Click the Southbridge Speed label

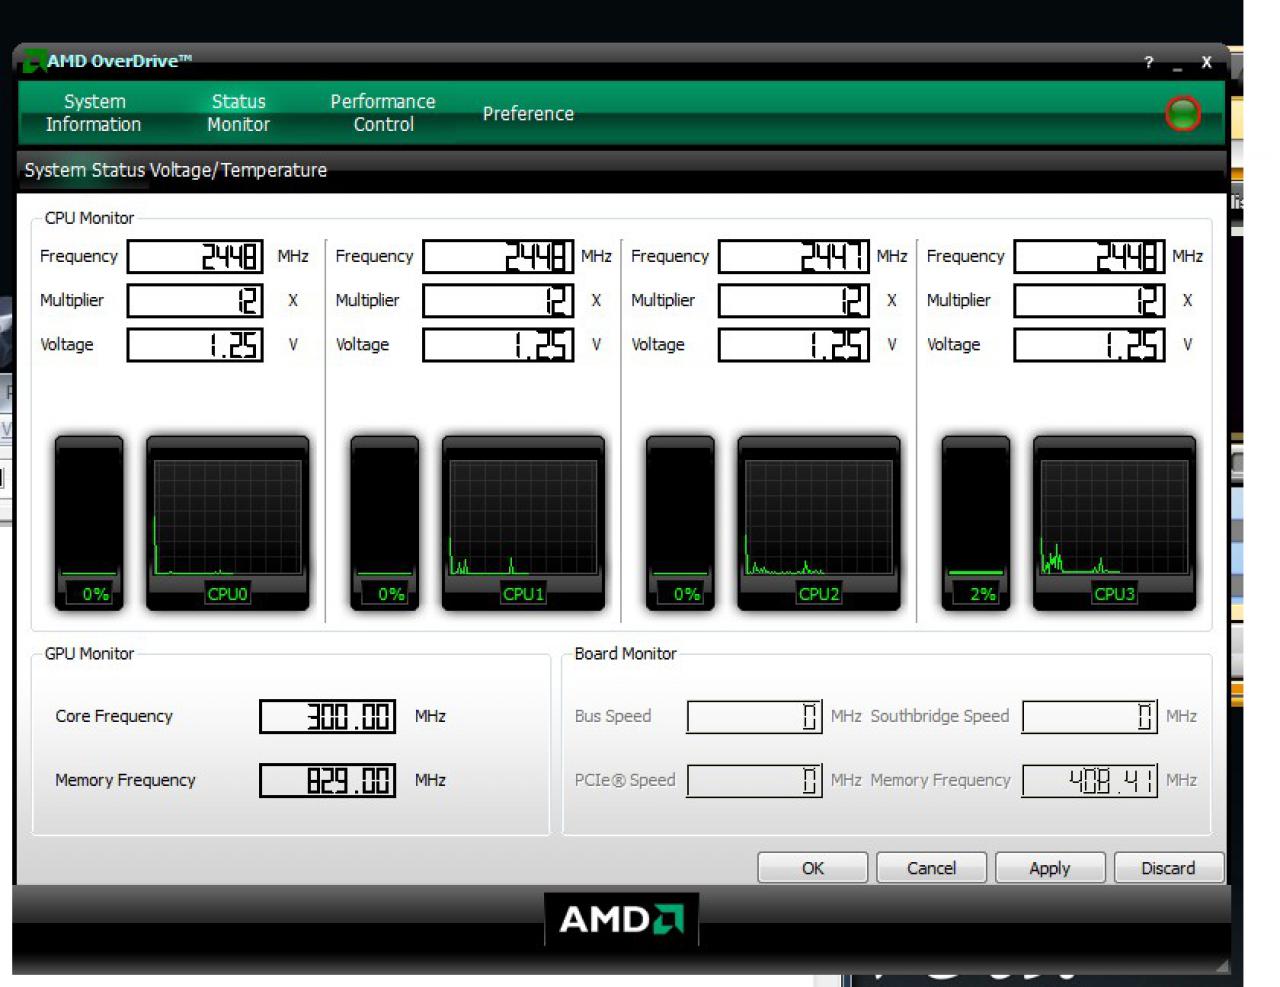pos(940,716)
